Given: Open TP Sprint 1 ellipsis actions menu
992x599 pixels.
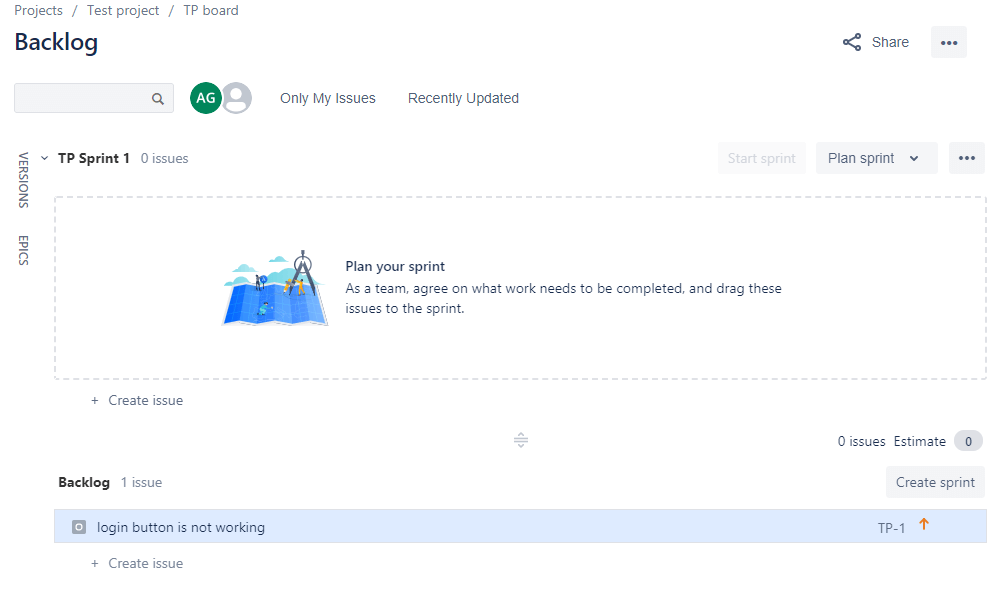Looking at the screenshot, I should pos(966,158).
